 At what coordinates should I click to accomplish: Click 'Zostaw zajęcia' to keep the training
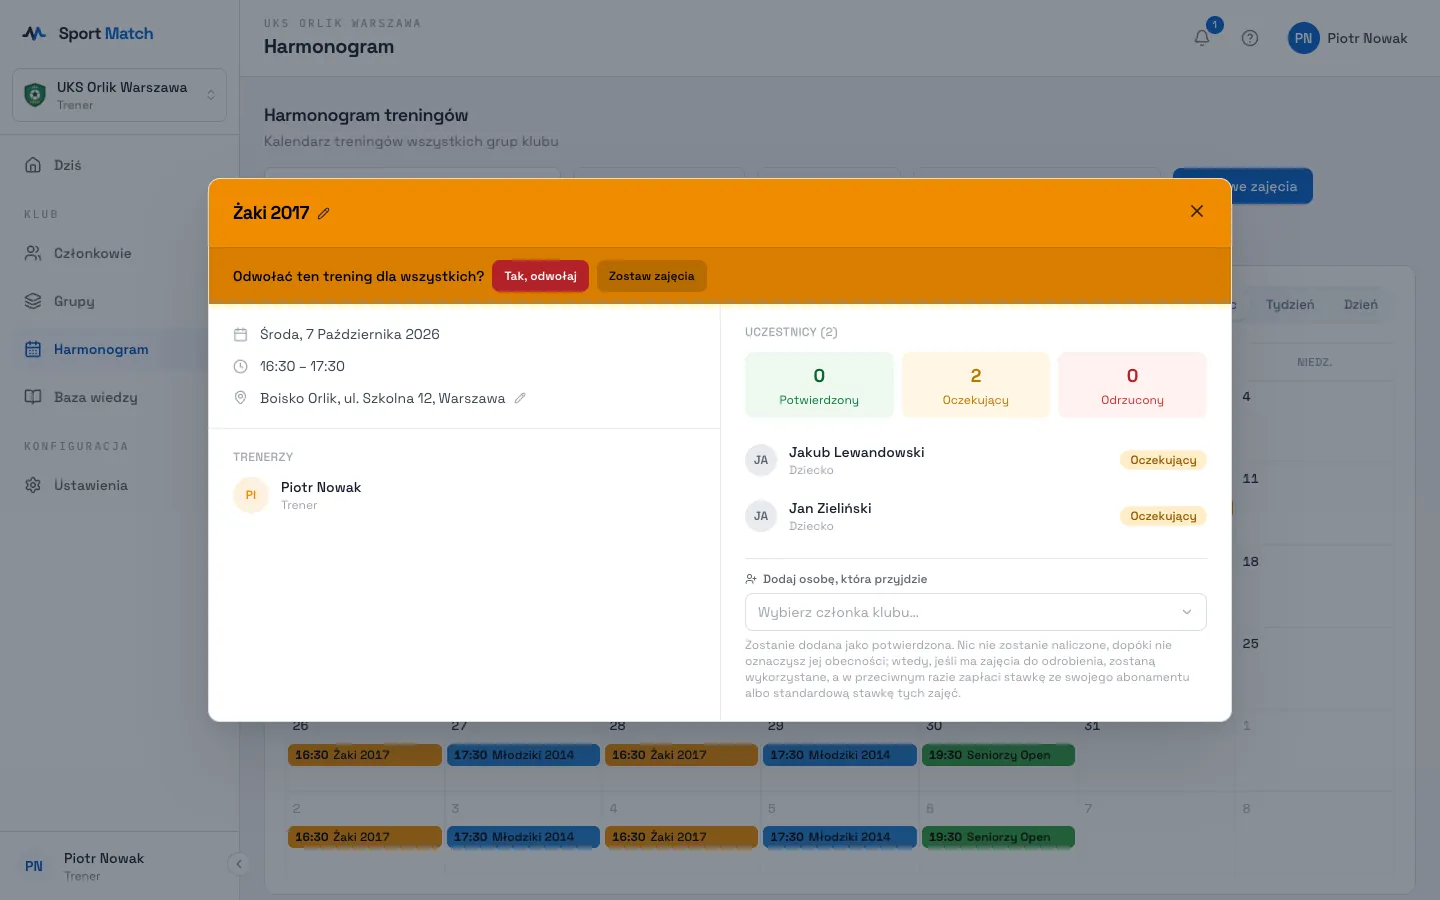[652, 276]
